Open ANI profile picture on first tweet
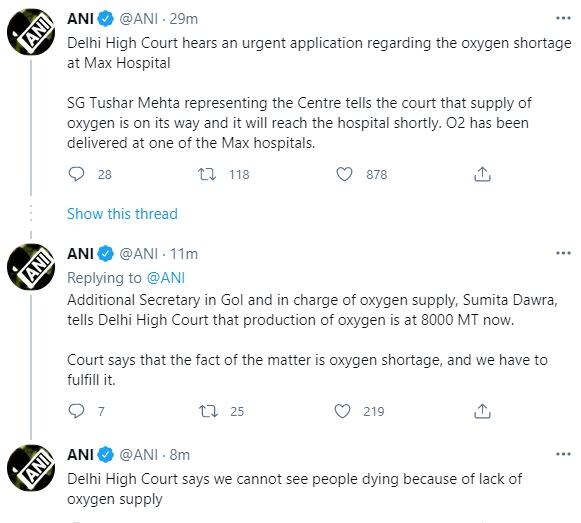This screenshot has width=581, height=523. coord(31,32)
